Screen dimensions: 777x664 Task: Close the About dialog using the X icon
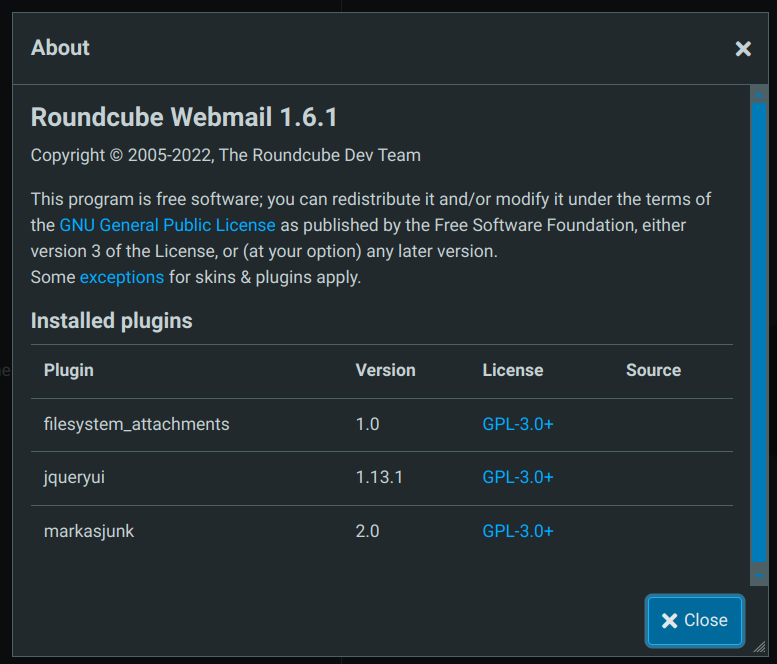click(743, 49)
